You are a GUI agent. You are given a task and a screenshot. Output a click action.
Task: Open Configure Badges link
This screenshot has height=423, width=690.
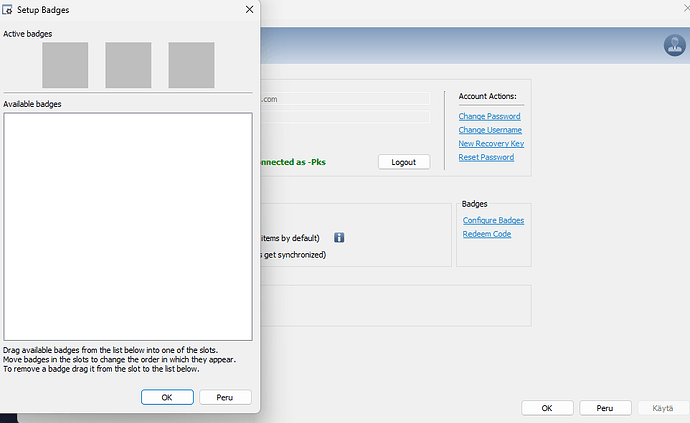(493, 220)
